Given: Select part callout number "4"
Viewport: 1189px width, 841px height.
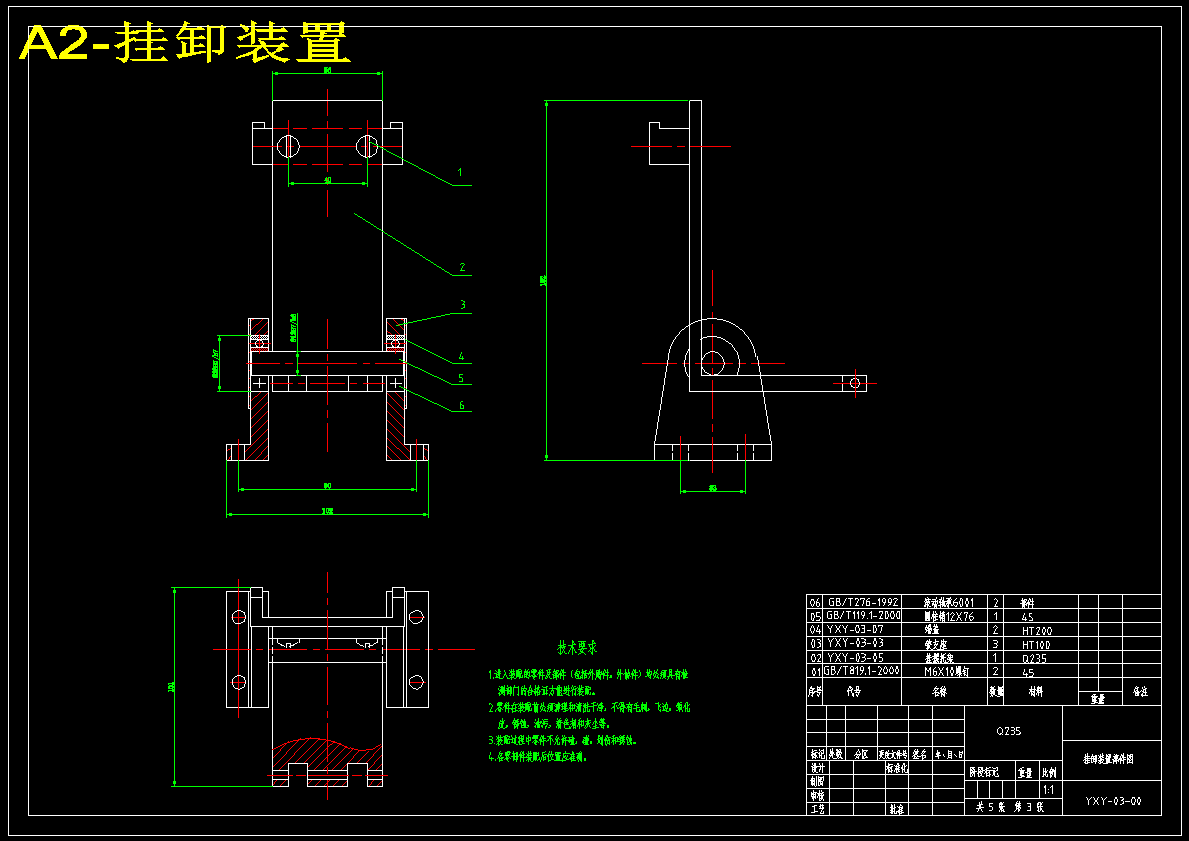Looking at the screenshot, I should (461, 356).
